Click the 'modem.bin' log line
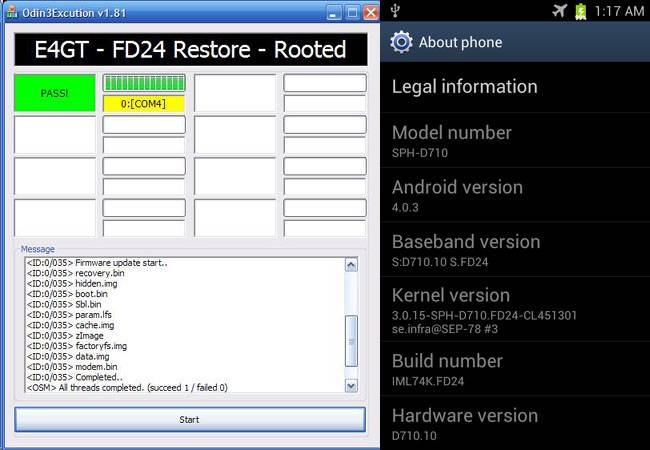 point(72,367)
